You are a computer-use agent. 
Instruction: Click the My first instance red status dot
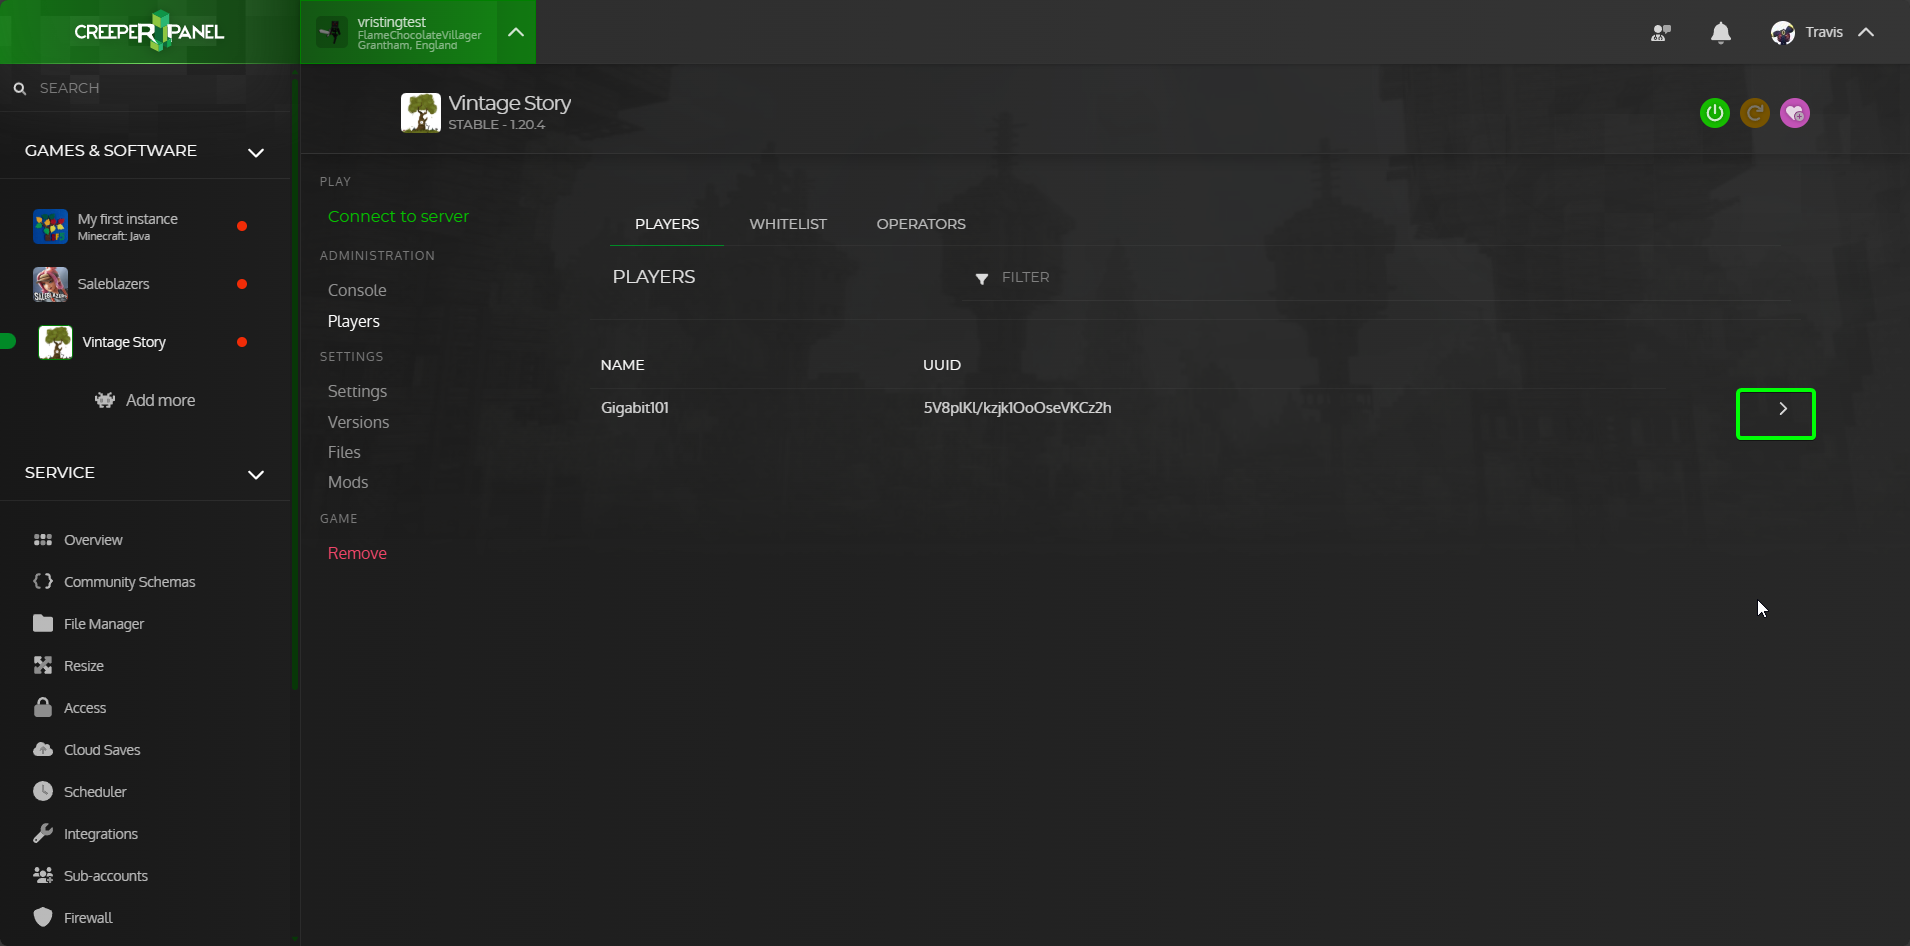[242, 226]
